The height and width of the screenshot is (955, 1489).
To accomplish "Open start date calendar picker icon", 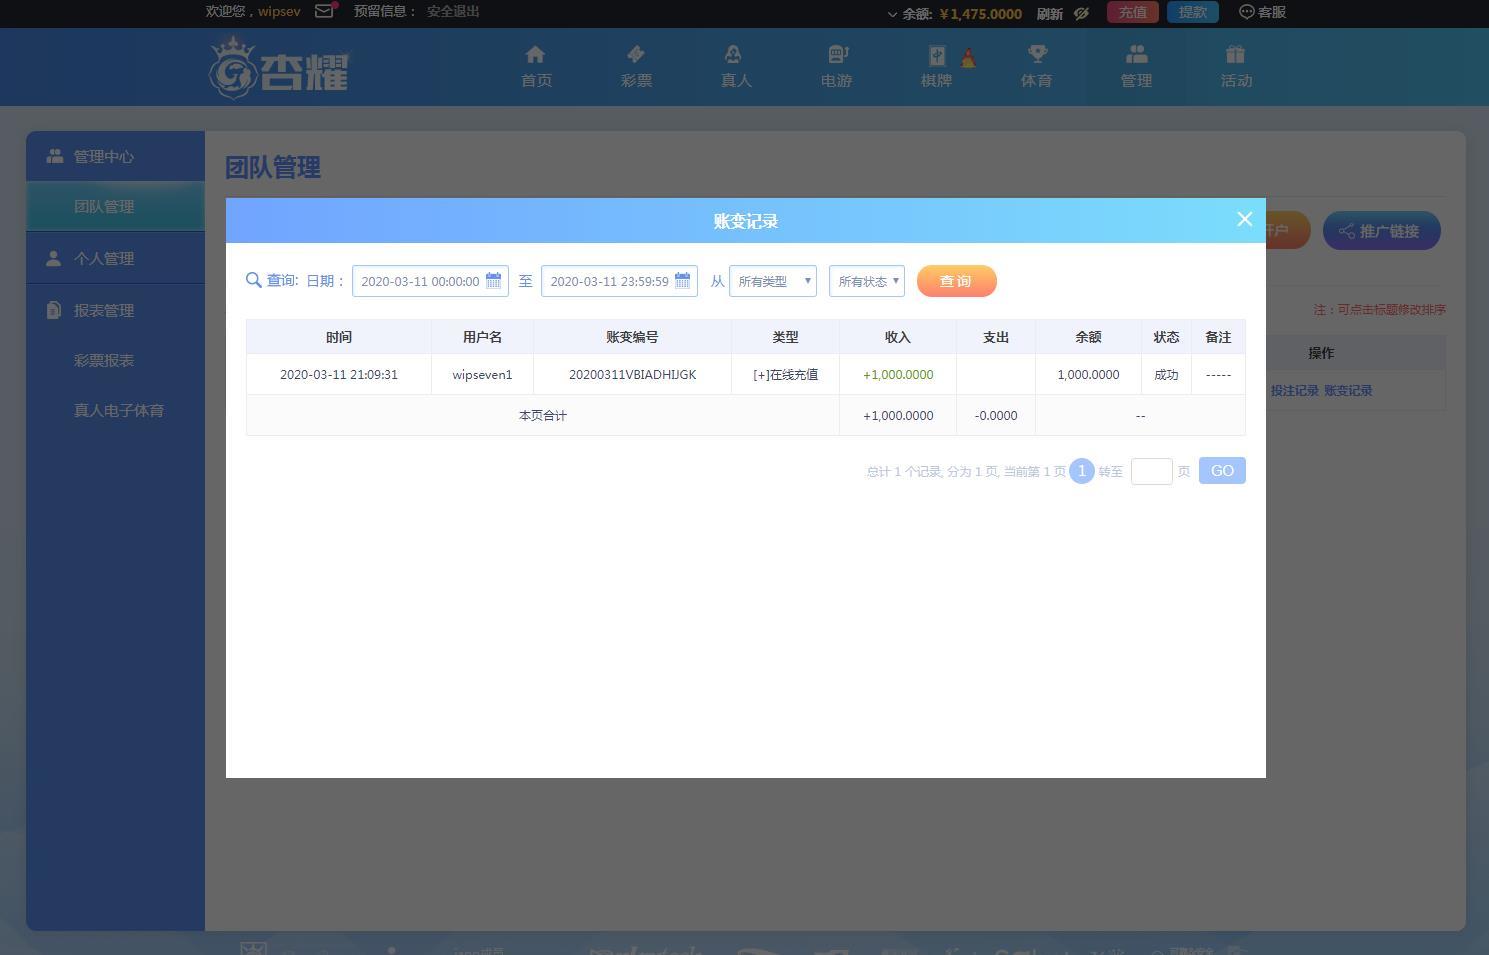I will (x=493, y=281).
